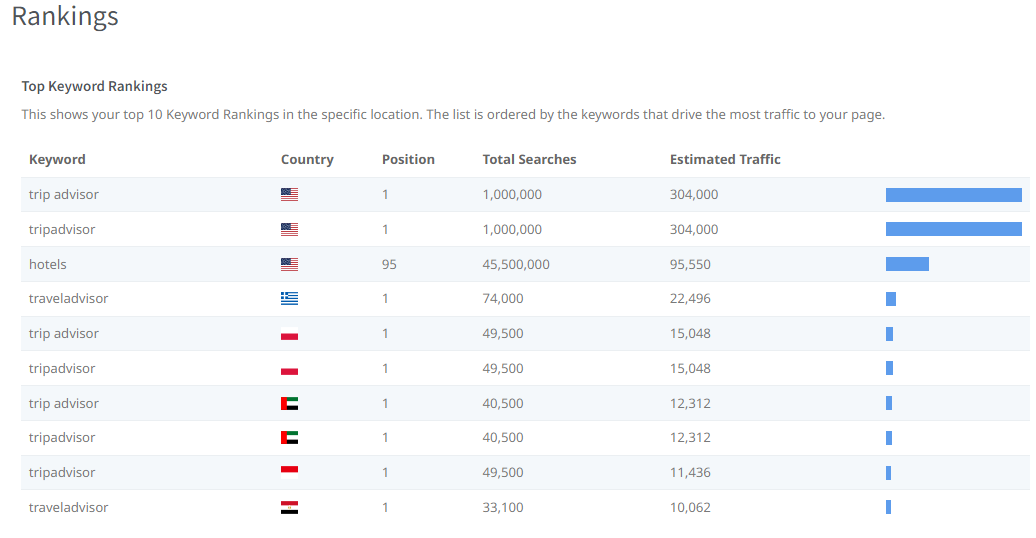Click the Country column header
Viewport: 1036px width, 538px height.
click(307, 160)
